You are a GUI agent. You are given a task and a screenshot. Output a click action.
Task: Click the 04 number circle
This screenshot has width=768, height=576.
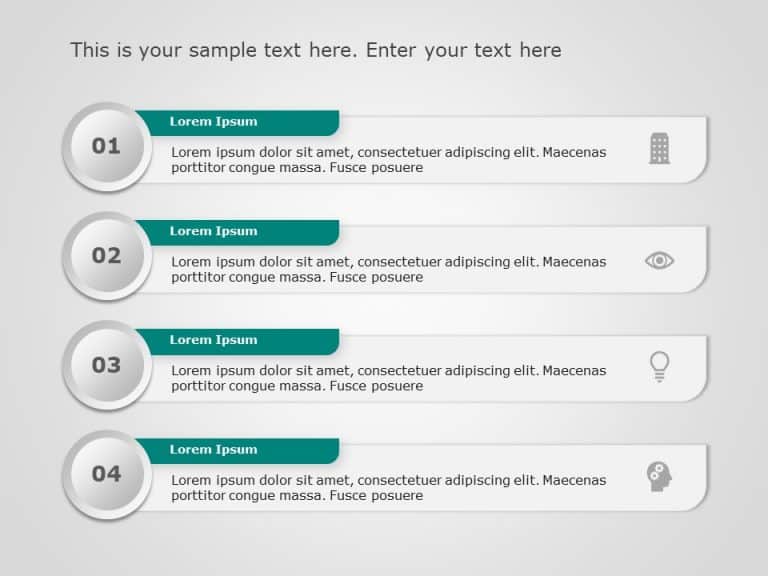tap(106, 474)
